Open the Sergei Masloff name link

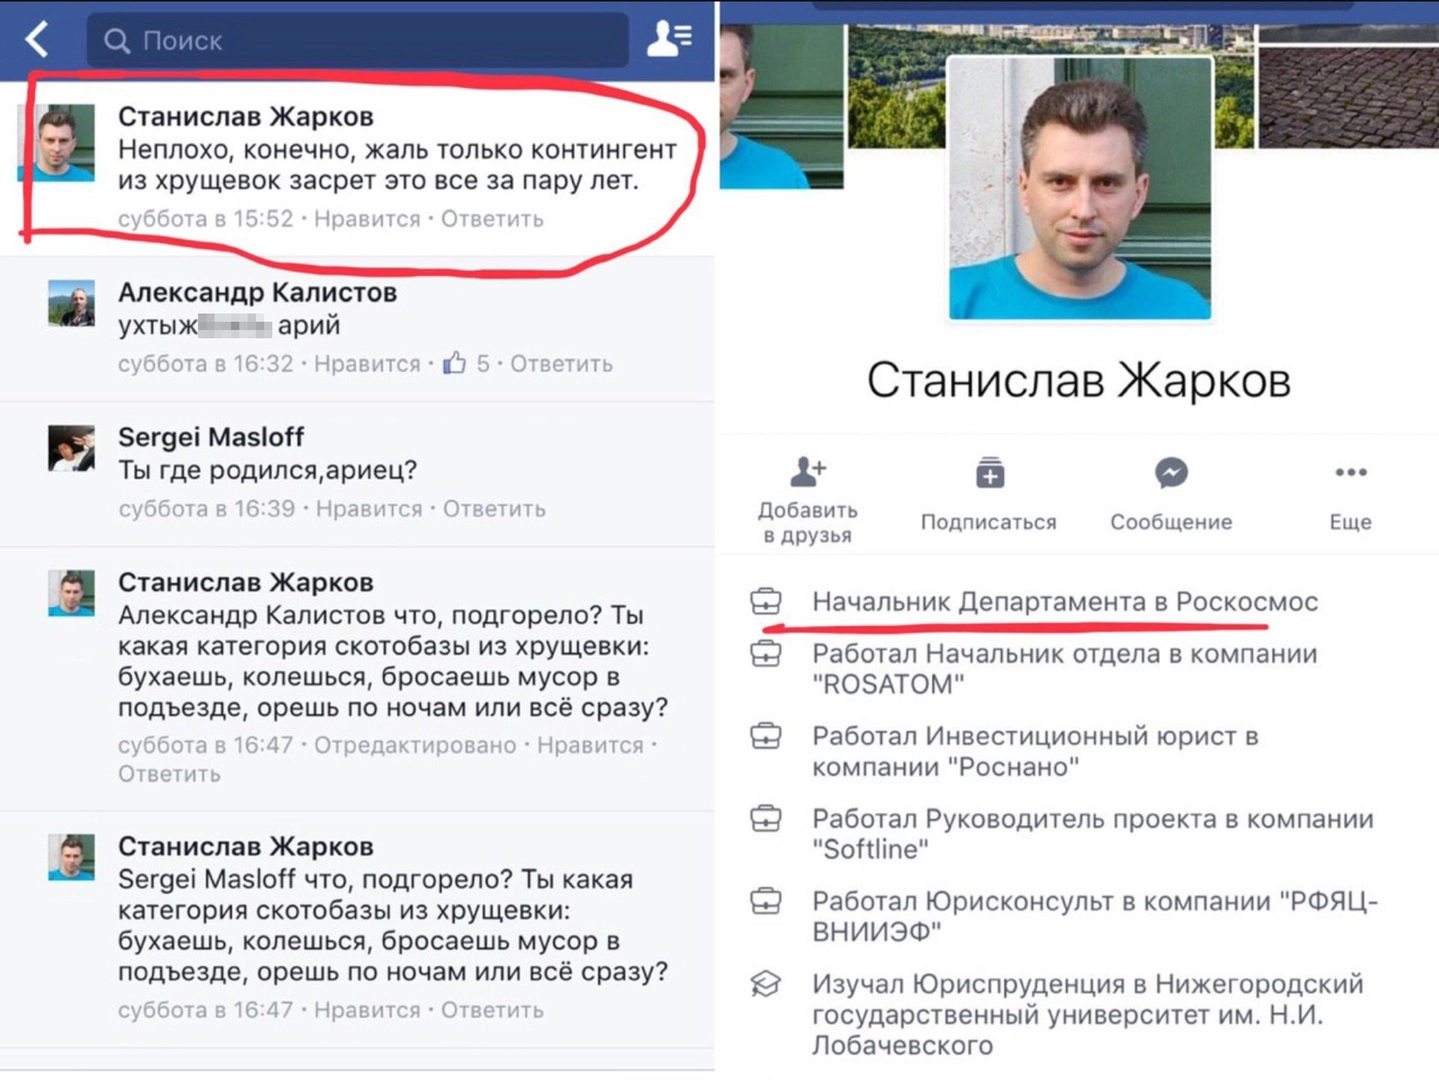point(211,437)
